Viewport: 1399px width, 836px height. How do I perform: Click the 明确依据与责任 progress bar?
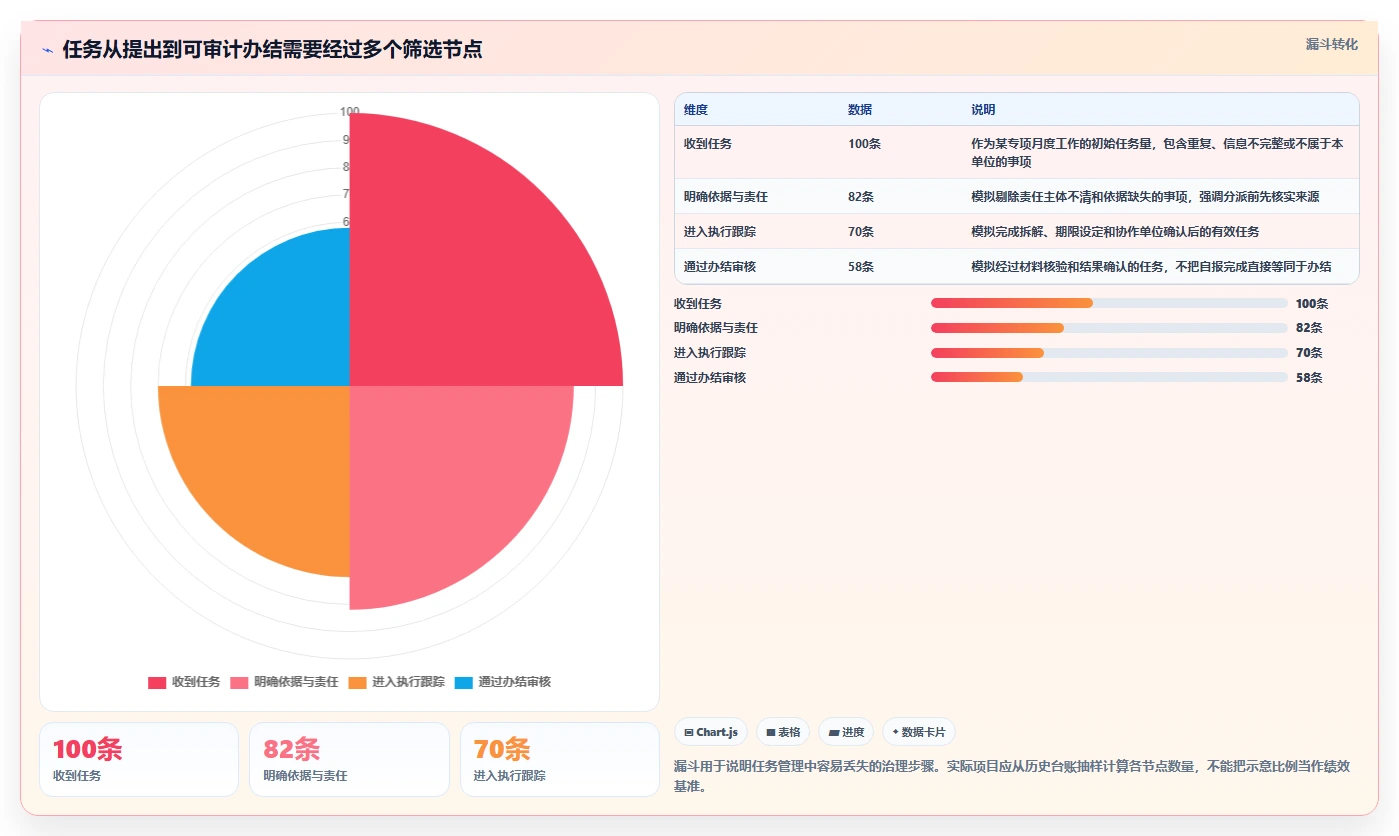coord(1109,328)
